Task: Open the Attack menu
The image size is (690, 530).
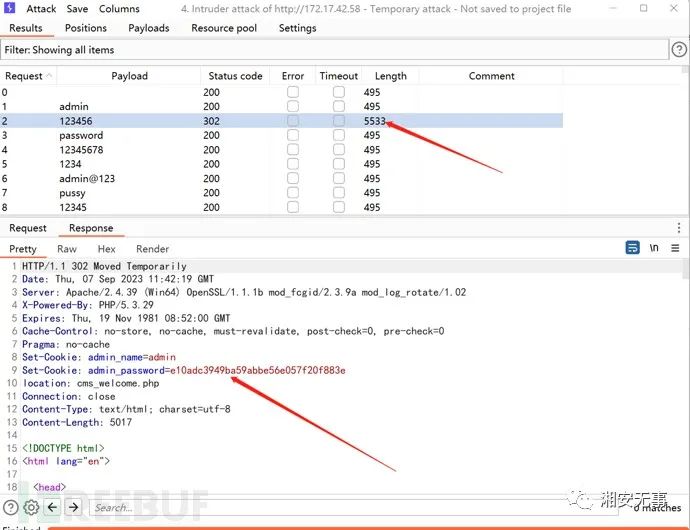Action: click(x=41, y=8)
